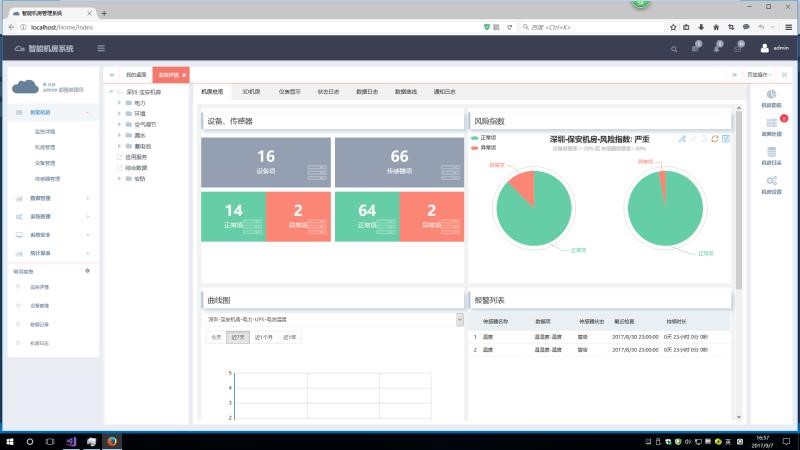Click the admin user link in header
Image resolution: width=800 pixels, height=450 pixels.
pos(774,48)
